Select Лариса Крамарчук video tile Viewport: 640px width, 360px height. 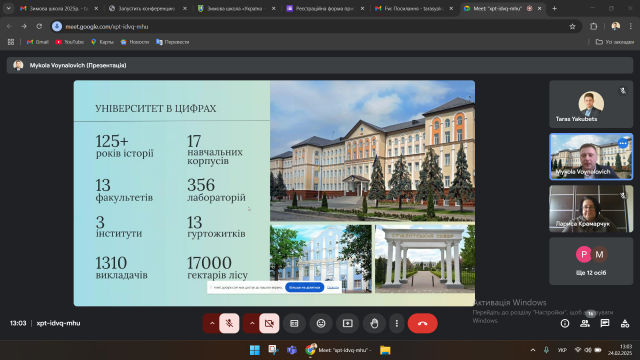[x=591, y=209]
